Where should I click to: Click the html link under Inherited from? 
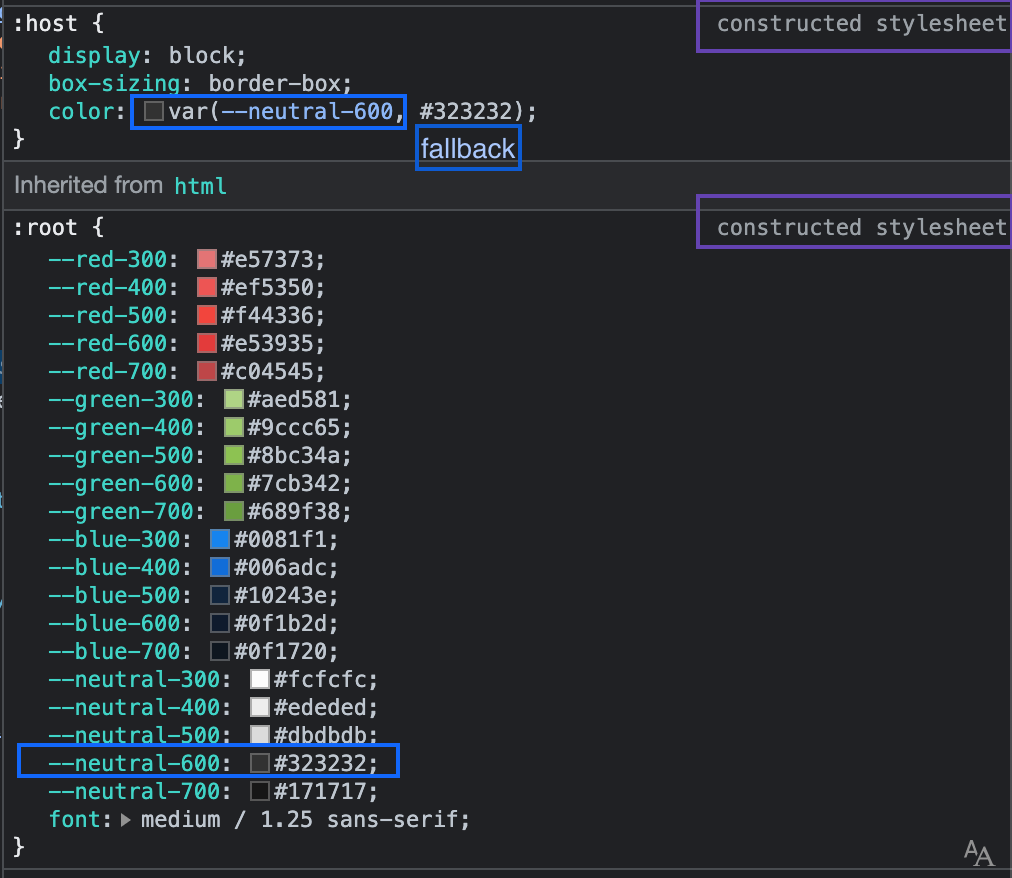pyautogui.click(x=200, y=185)
